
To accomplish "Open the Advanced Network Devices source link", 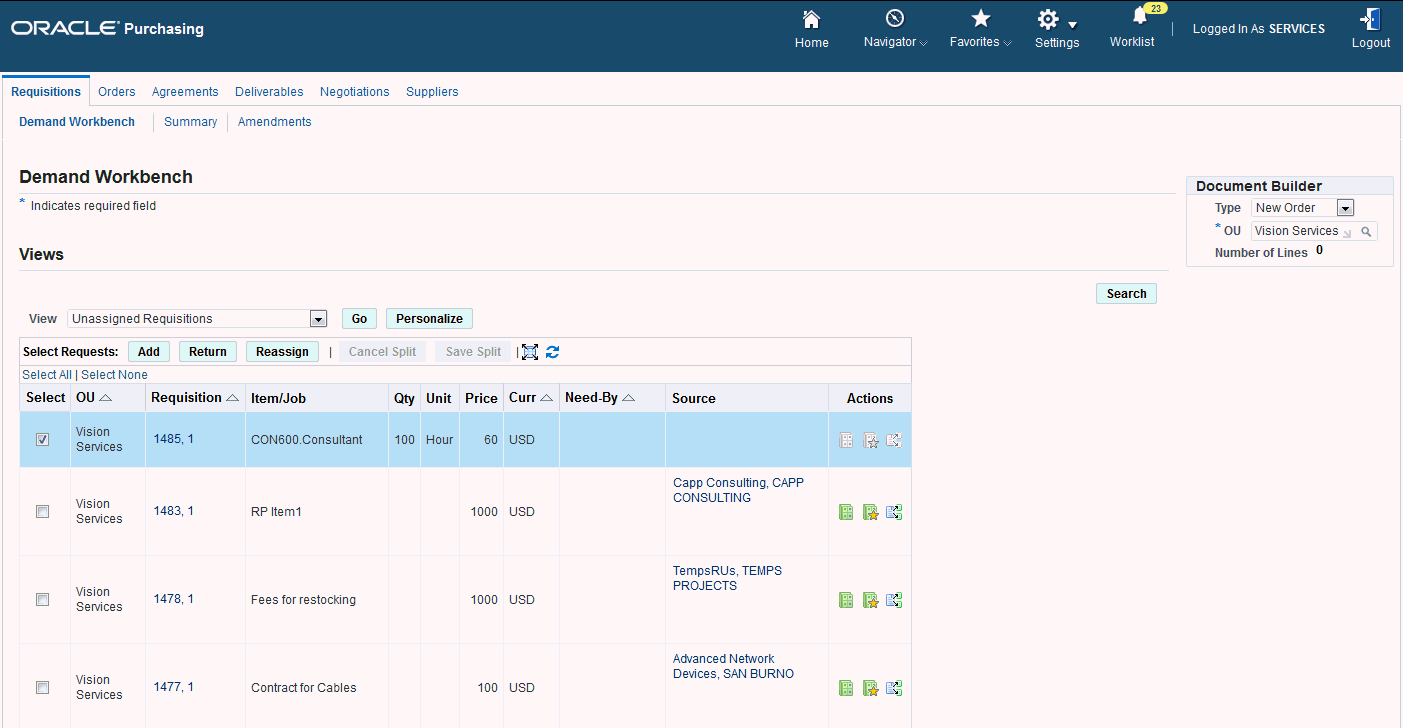I will click(733, 666).
